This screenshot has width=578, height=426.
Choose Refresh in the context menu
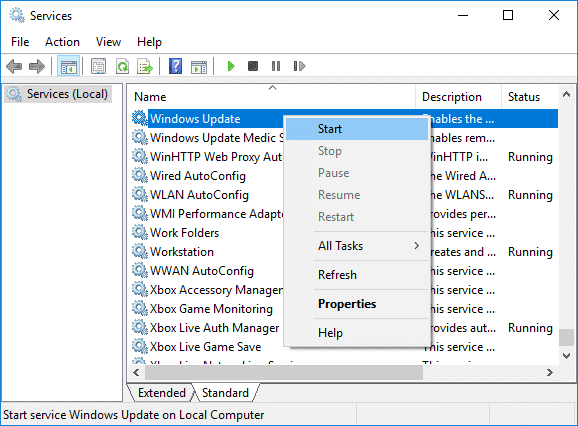pos(357,275)
